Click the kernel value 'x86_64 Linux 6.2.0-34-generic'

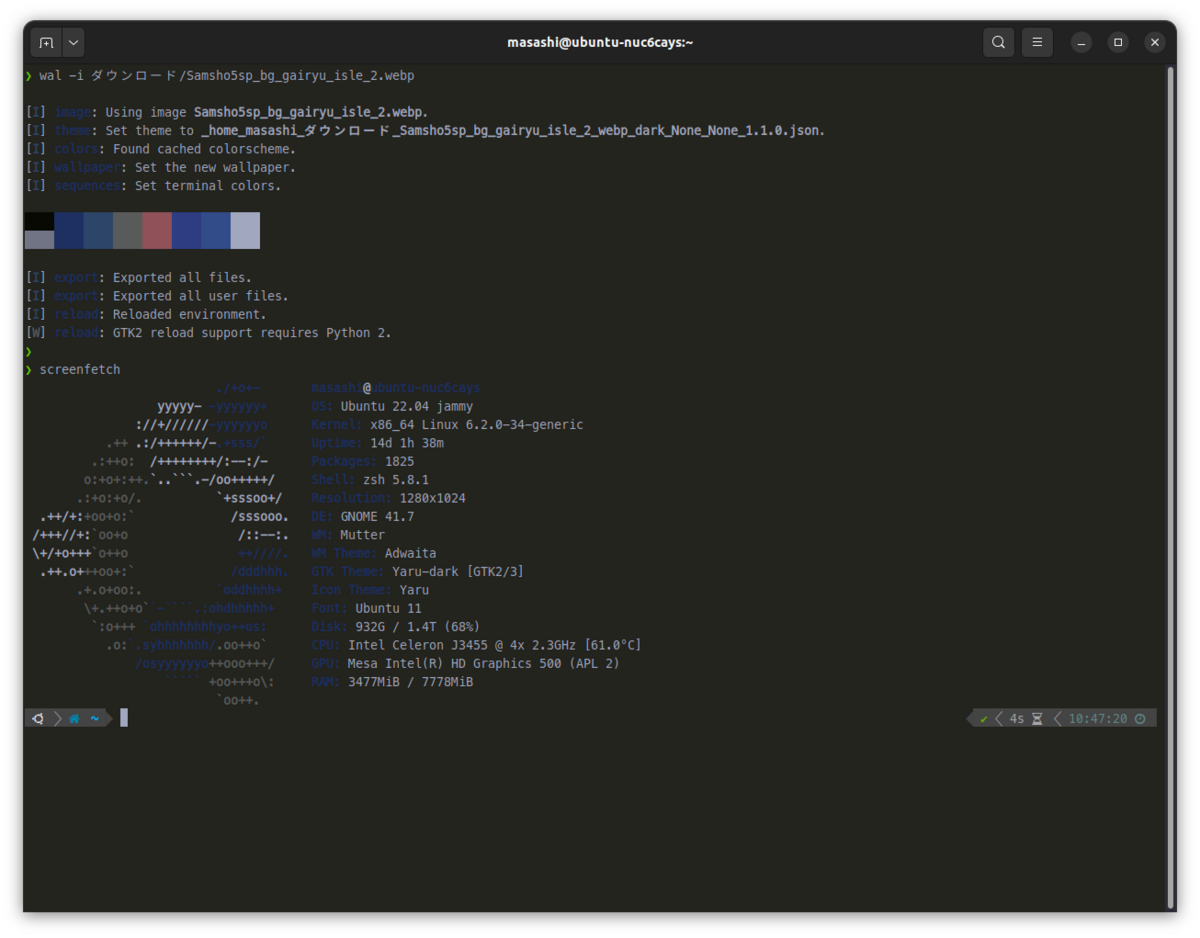click(477, 425)
